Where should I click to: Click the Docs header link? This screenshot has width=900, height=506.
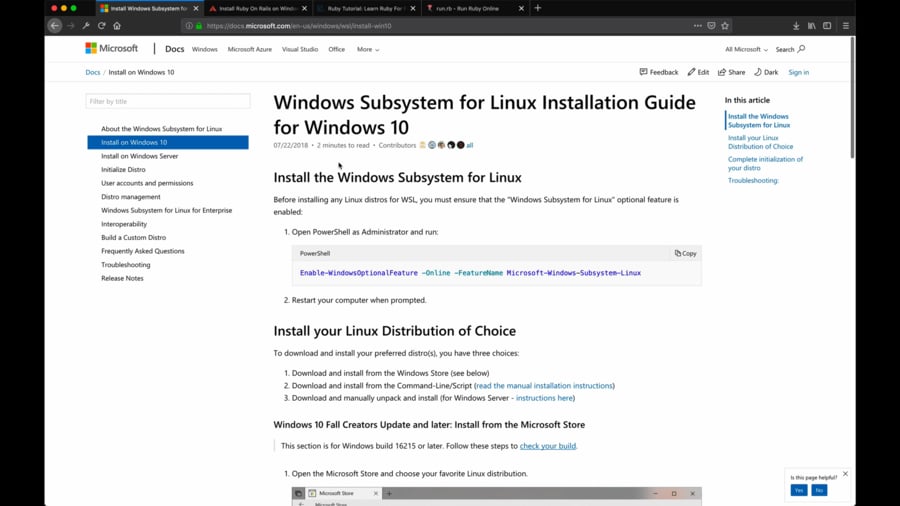pyautogui.click(x=174, y=49)
